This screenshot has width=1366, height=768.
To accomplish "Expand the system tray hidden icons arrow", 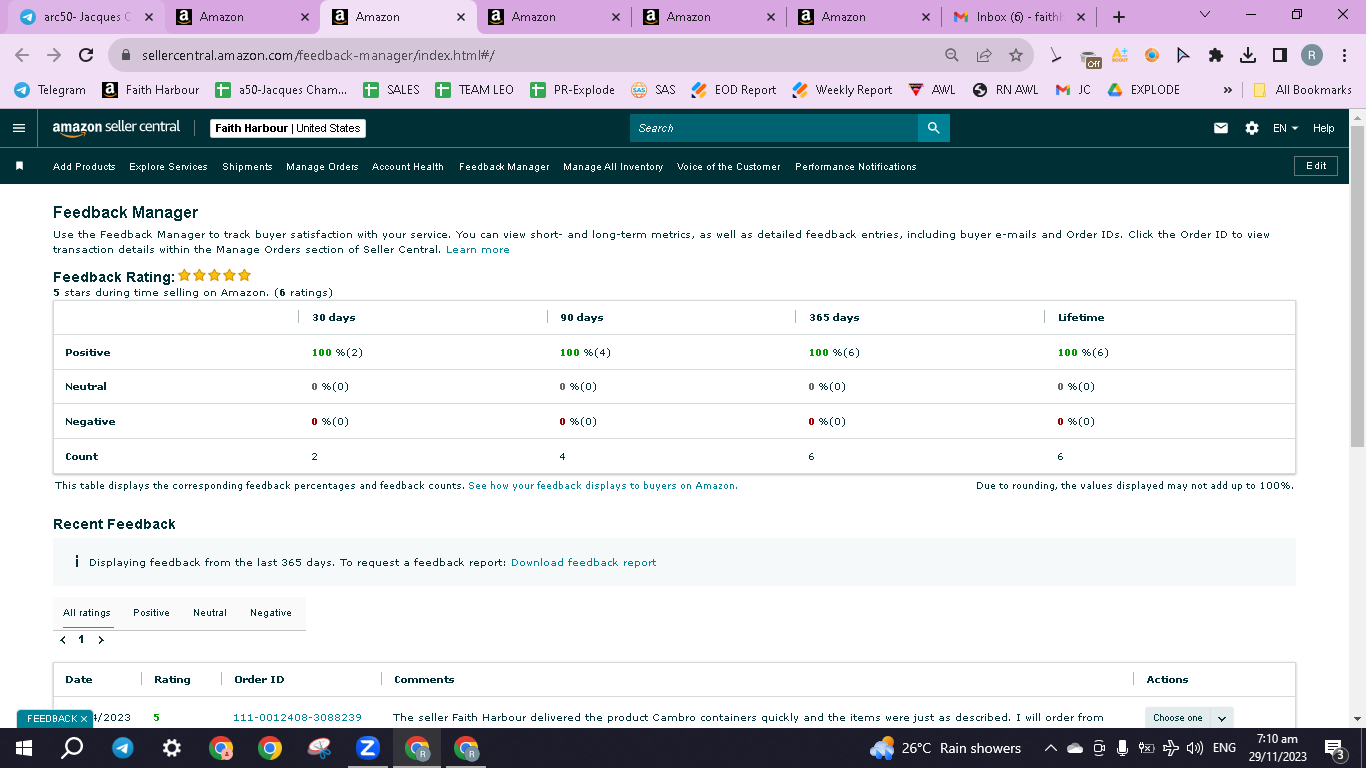I will (1050, 748).
